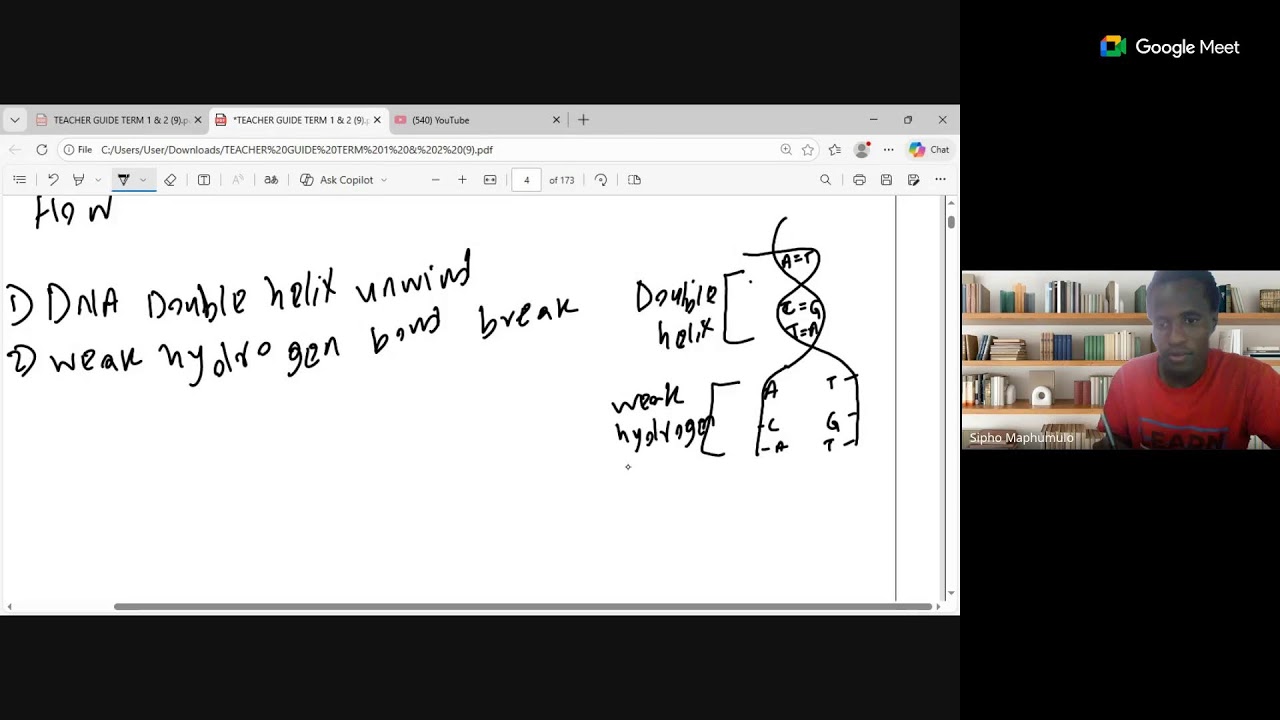Refresh the current page

(41, 150)
